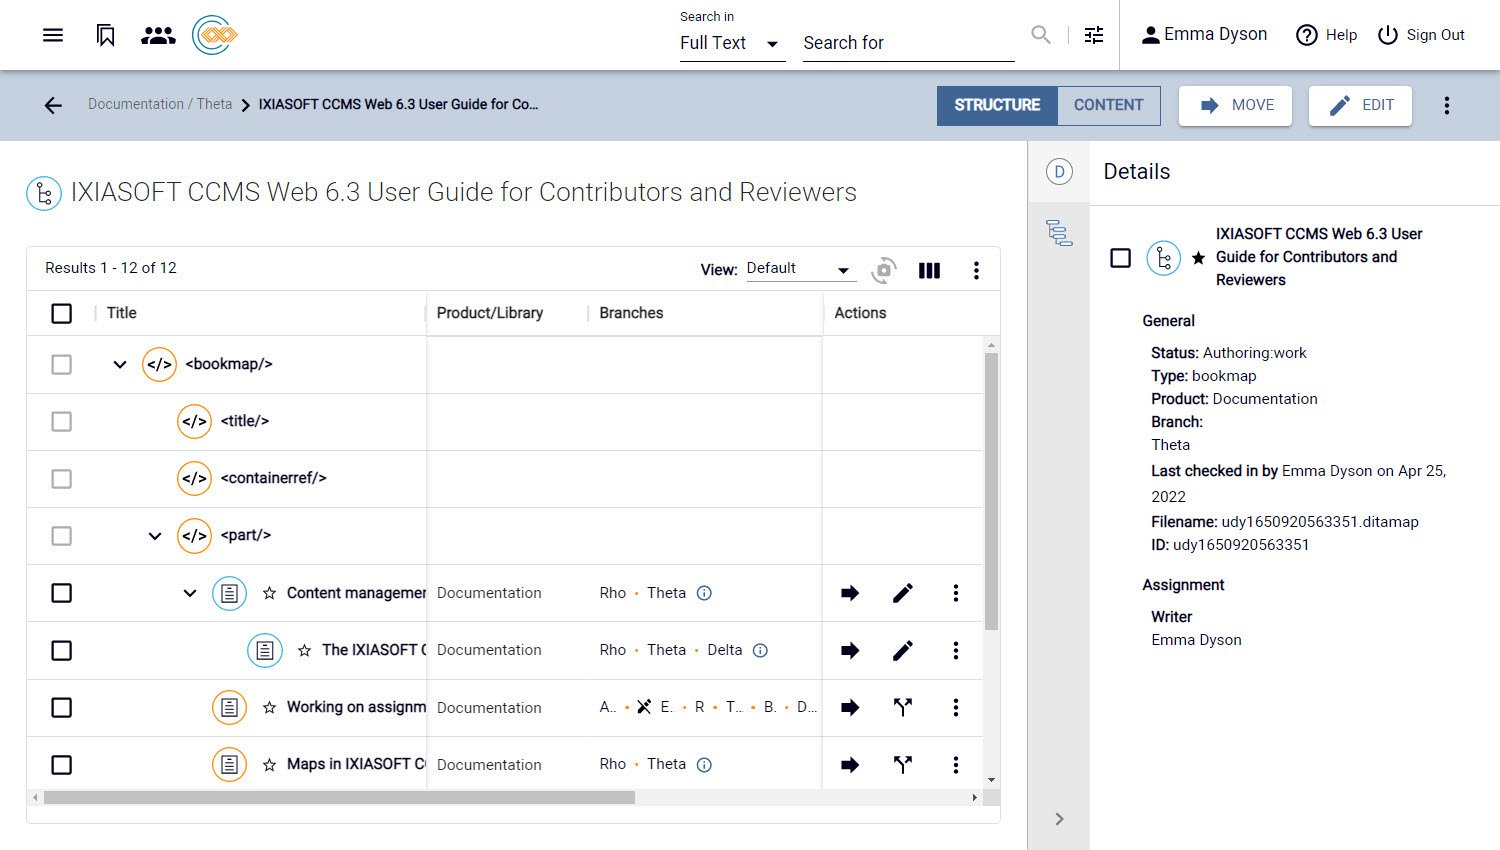Viewport: 1500px width, 850px height.
Task: Open the hamburger main menu
Action: tap(53, 36)
